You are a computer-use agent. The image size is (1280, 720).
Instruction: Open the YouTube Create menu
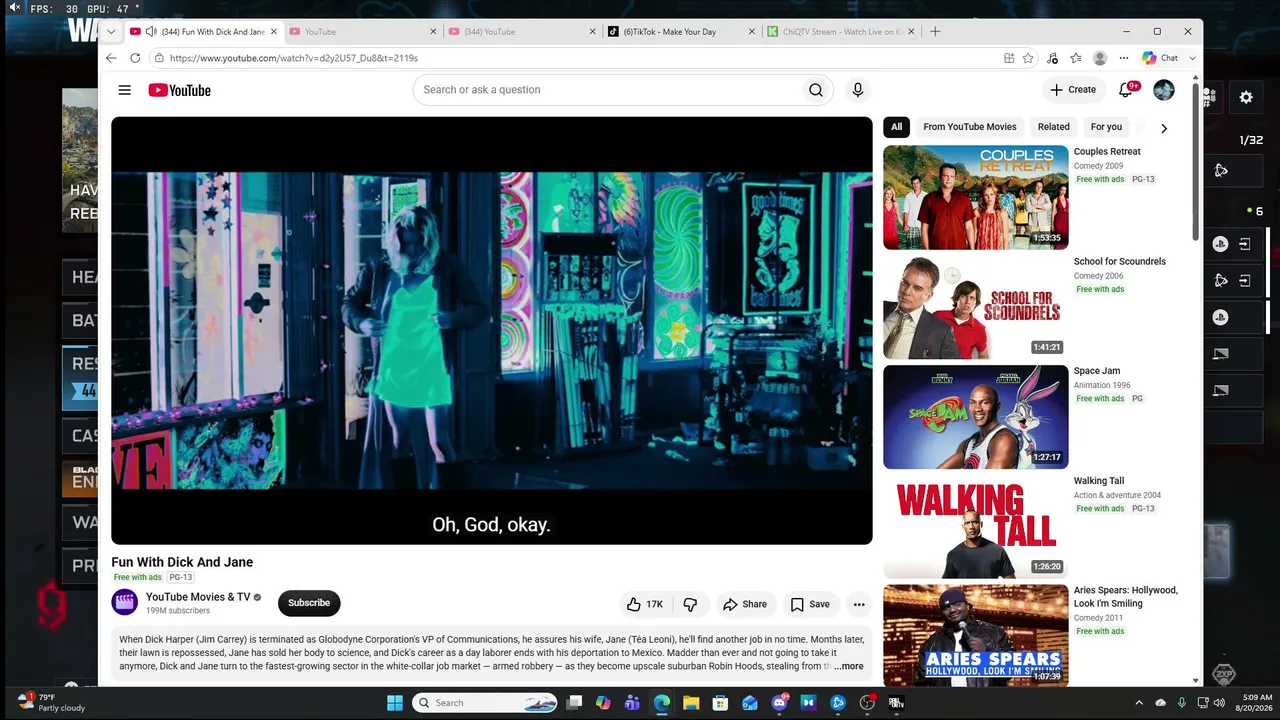click(x=1073, y=90)
